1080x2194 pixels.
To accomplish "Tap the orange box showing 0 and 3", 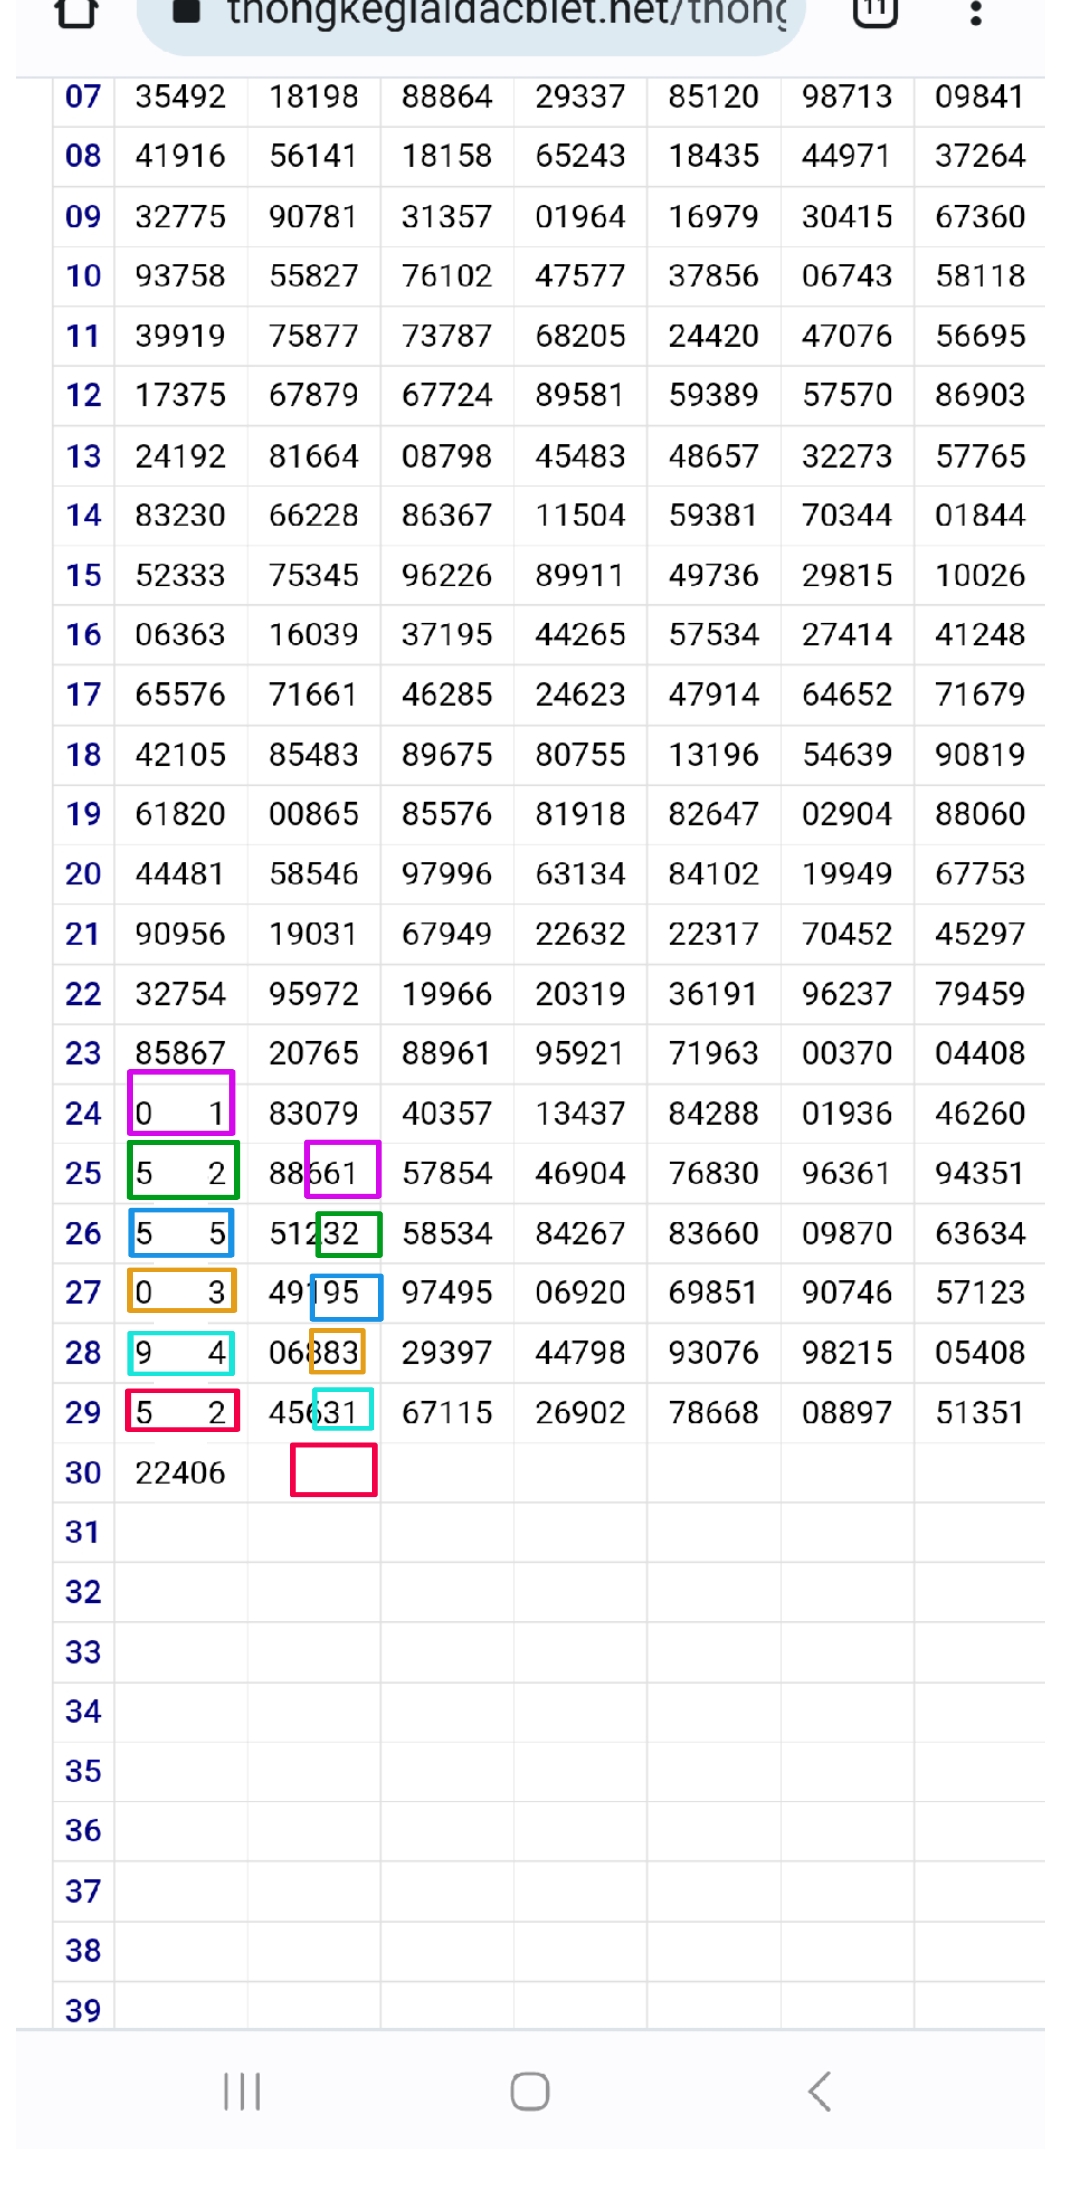I will 181,1291.
